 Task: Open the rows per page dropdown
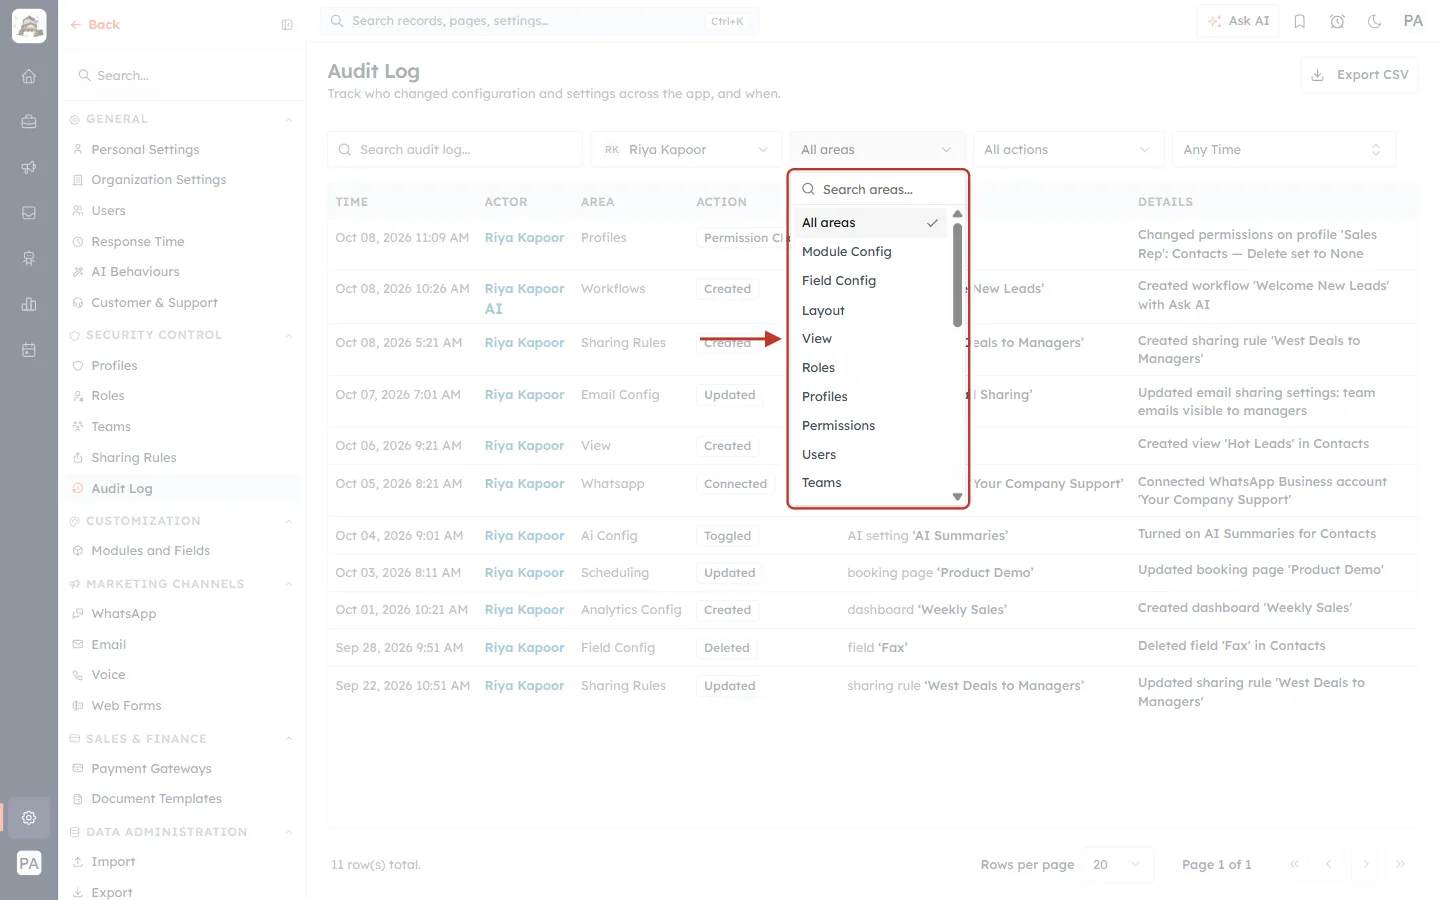[1117, 865]
